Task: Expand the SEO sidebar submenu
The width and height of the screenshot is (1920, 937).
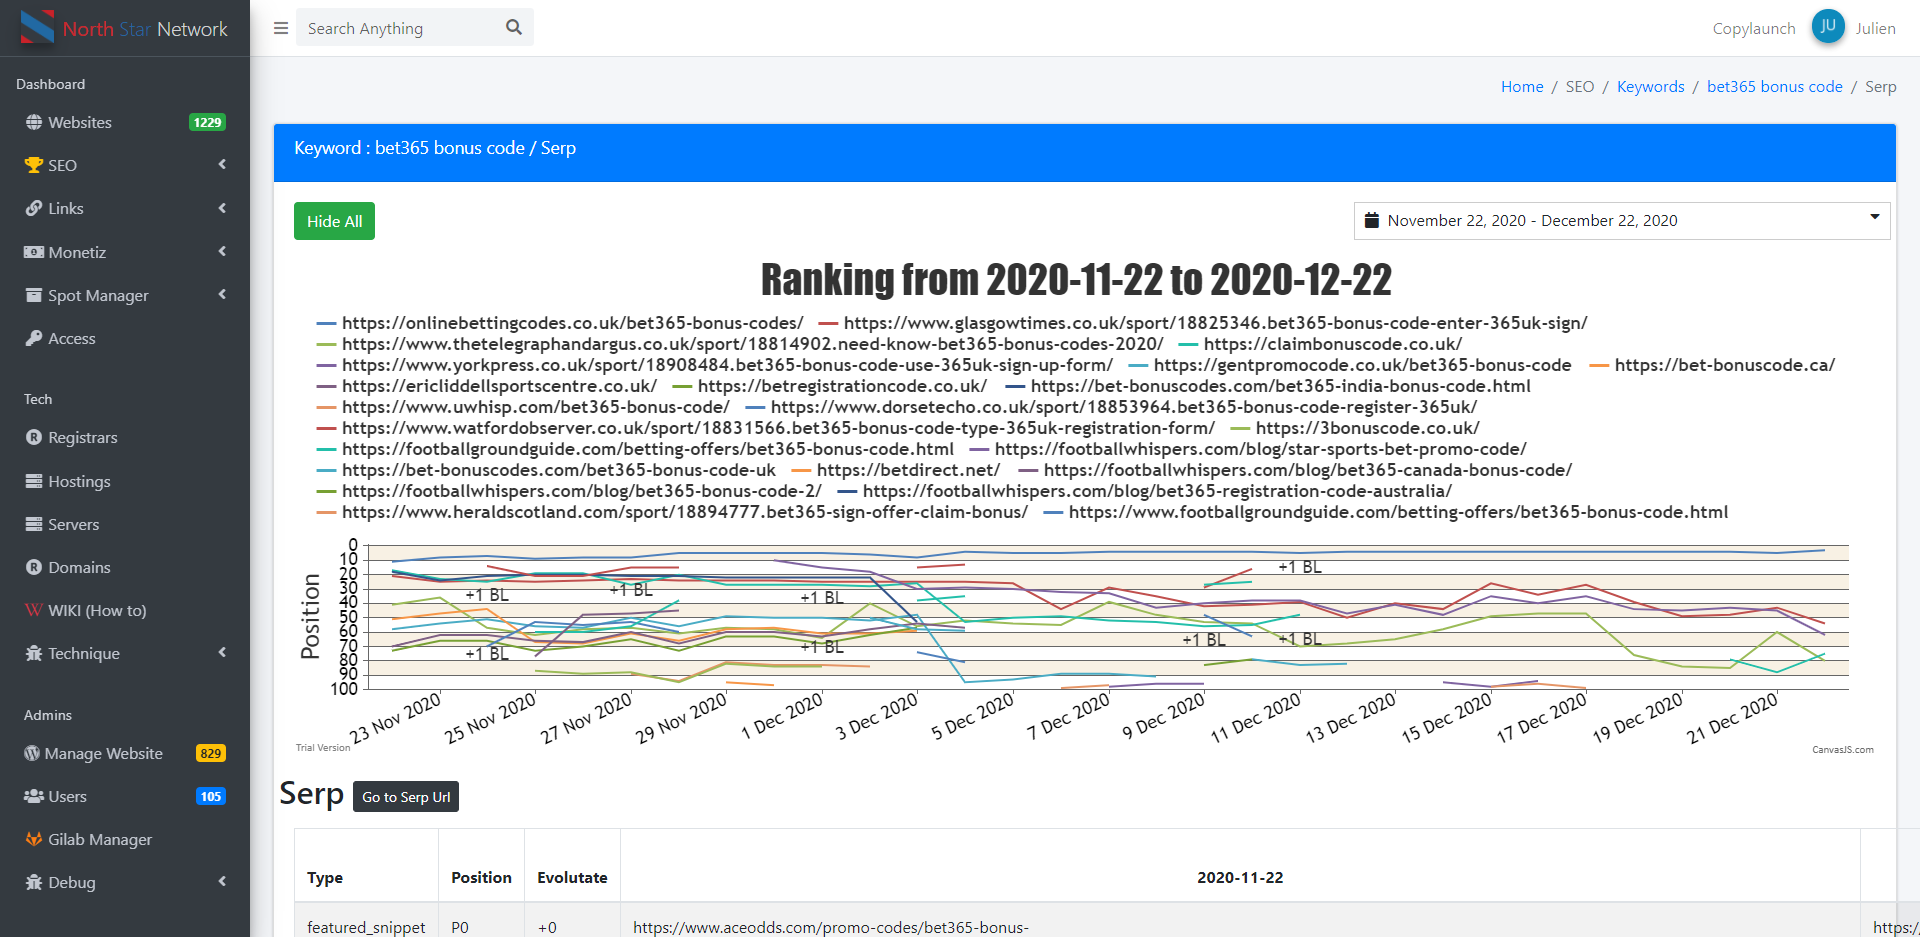Action: [x=125, y=166]
